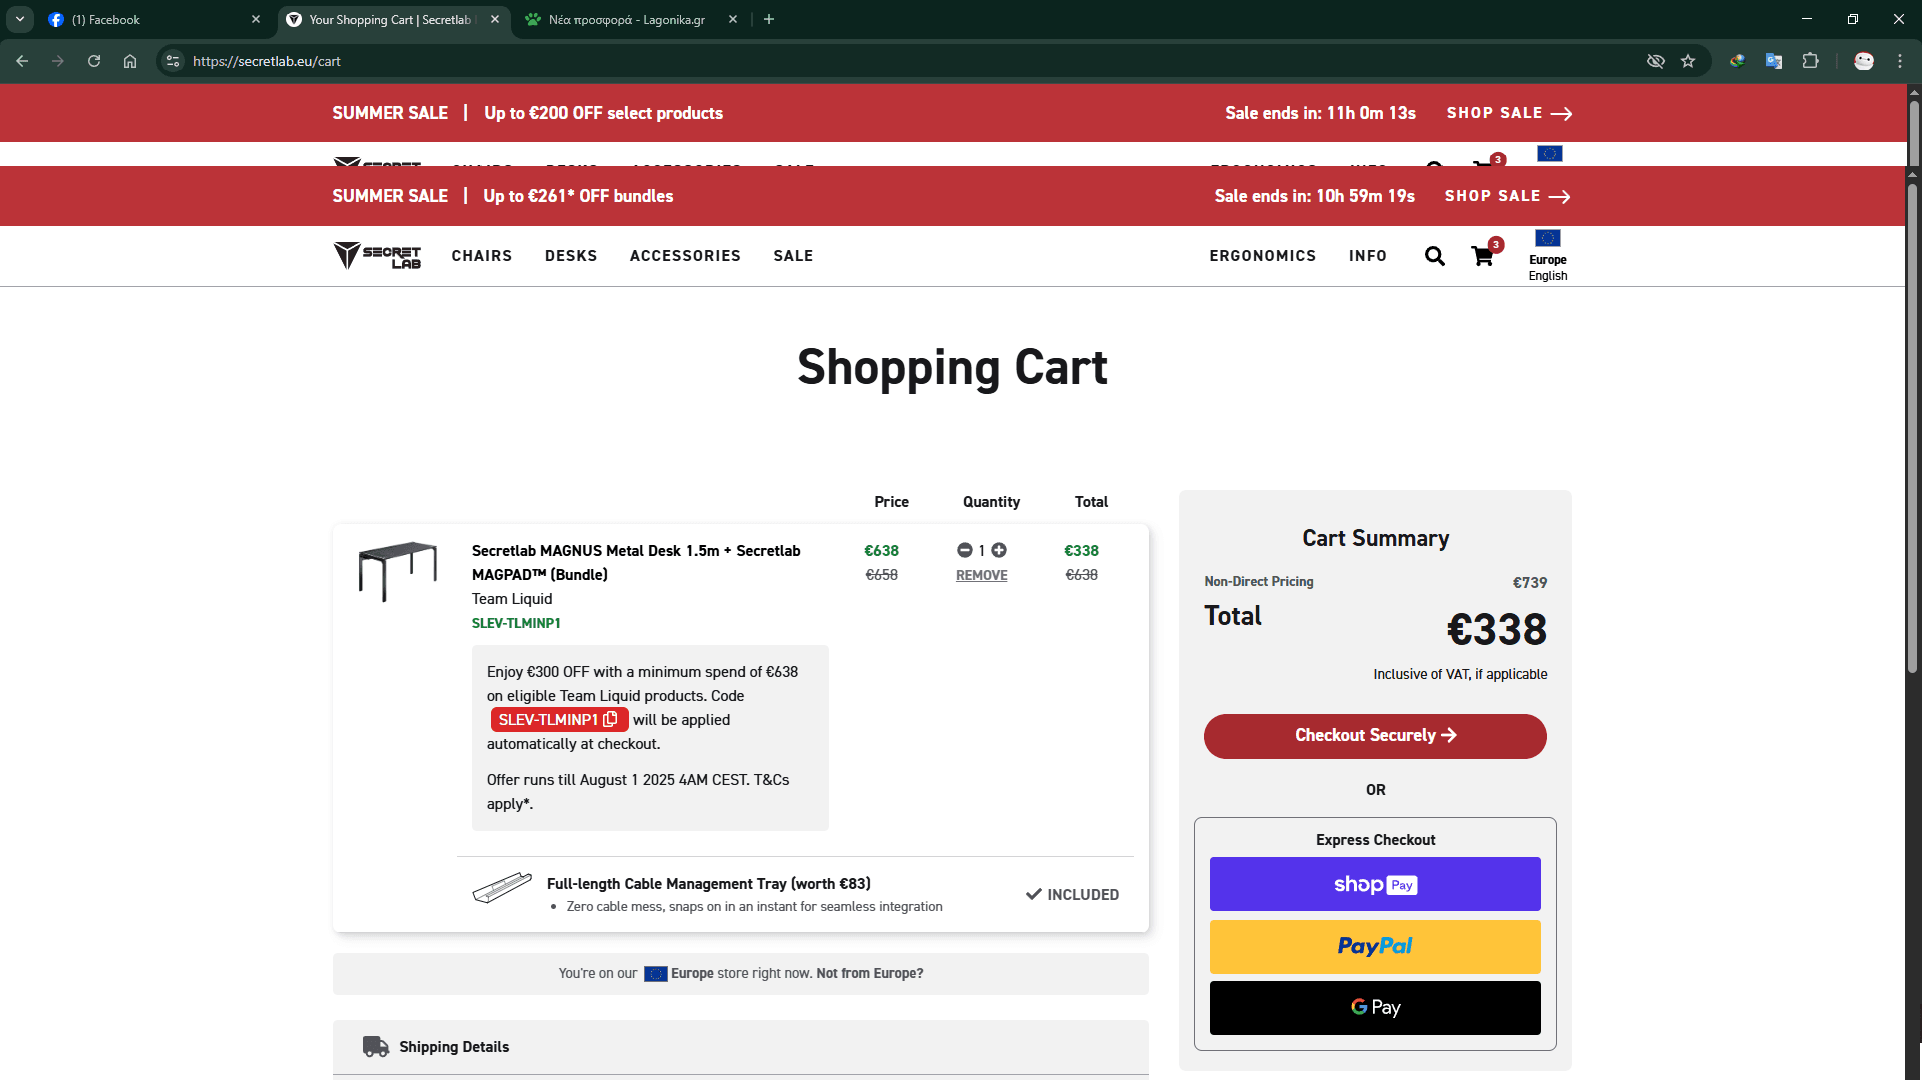Image resolution: width=1922 pixels, height=1080 pixels.
Task: Open the ACCESSORIES menu
Action: click(685, 256)
